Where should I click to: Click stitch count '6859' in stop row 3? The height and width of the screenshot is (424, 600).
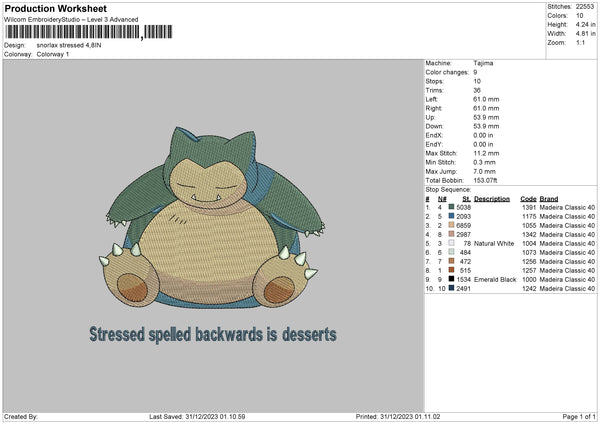(x=463, y=225)
